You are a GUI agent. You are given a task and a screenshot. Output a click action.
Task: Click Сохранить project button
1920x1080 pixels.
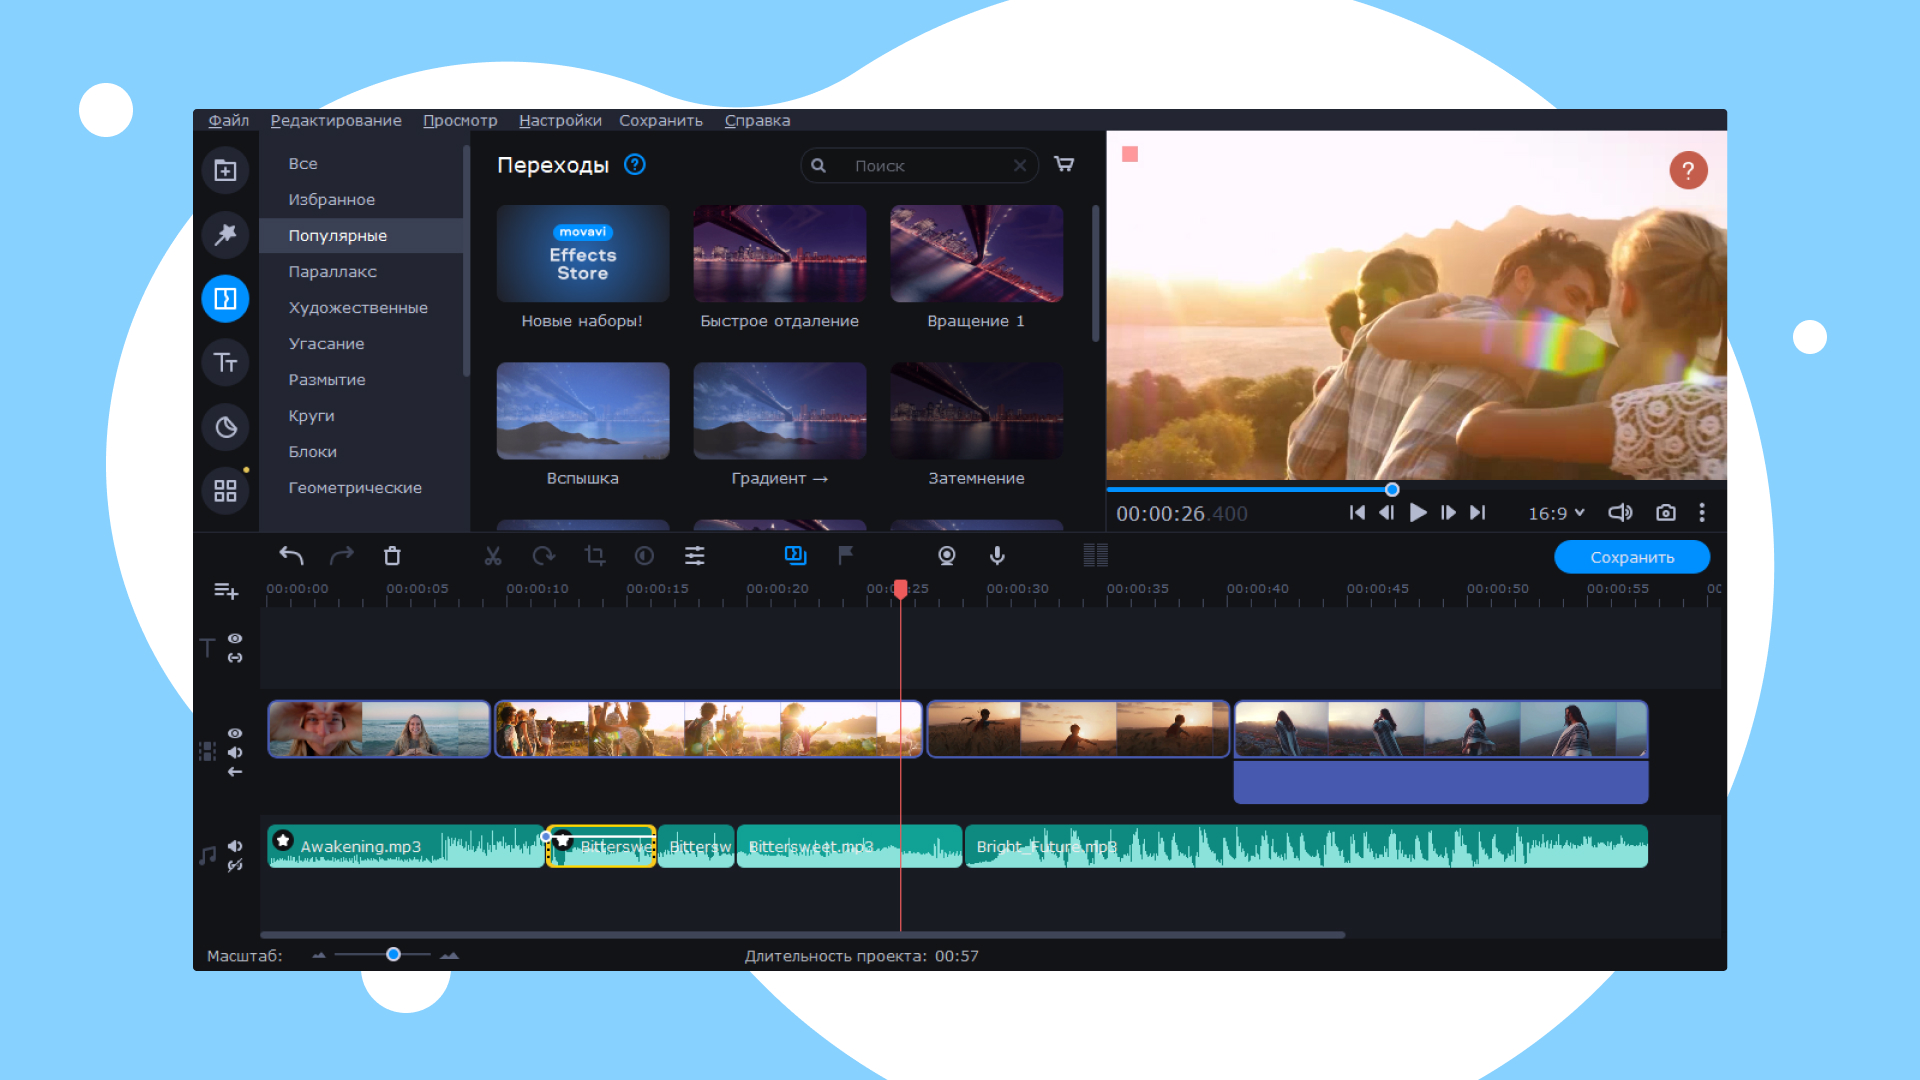pyautogui.click(x=1631, y=555)
